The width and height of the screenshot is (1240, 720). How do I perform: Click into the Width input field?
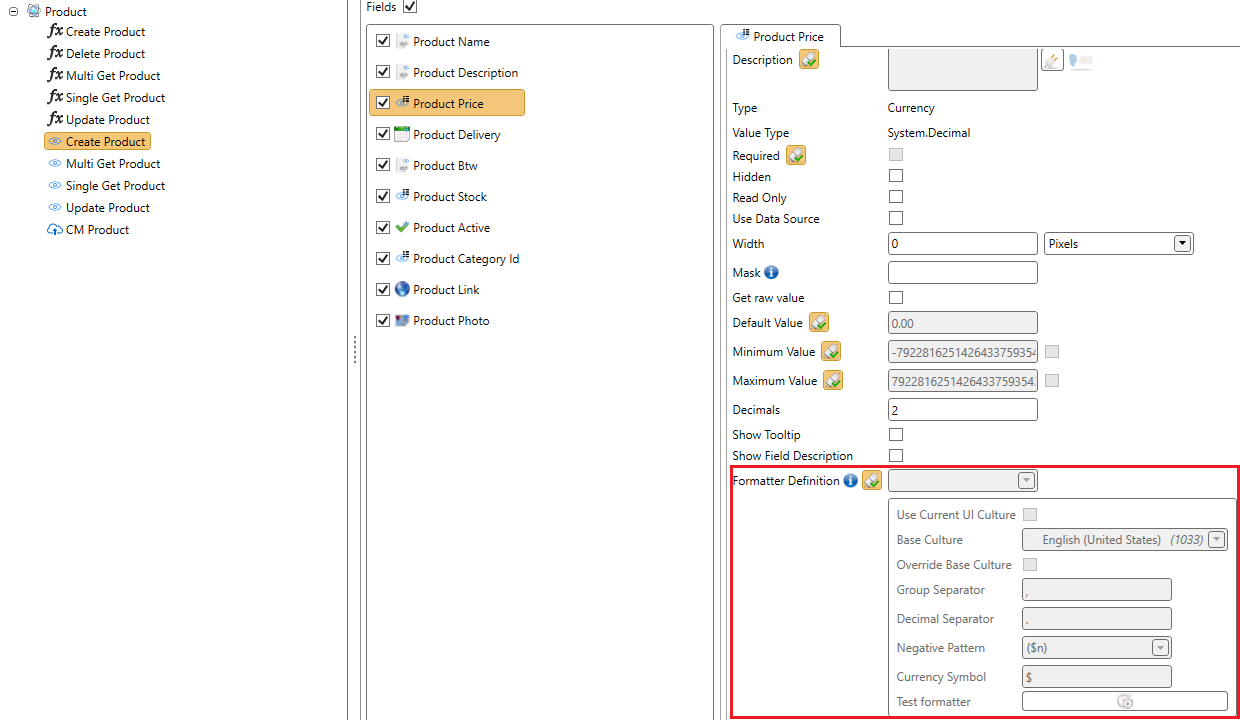(963, 243)
